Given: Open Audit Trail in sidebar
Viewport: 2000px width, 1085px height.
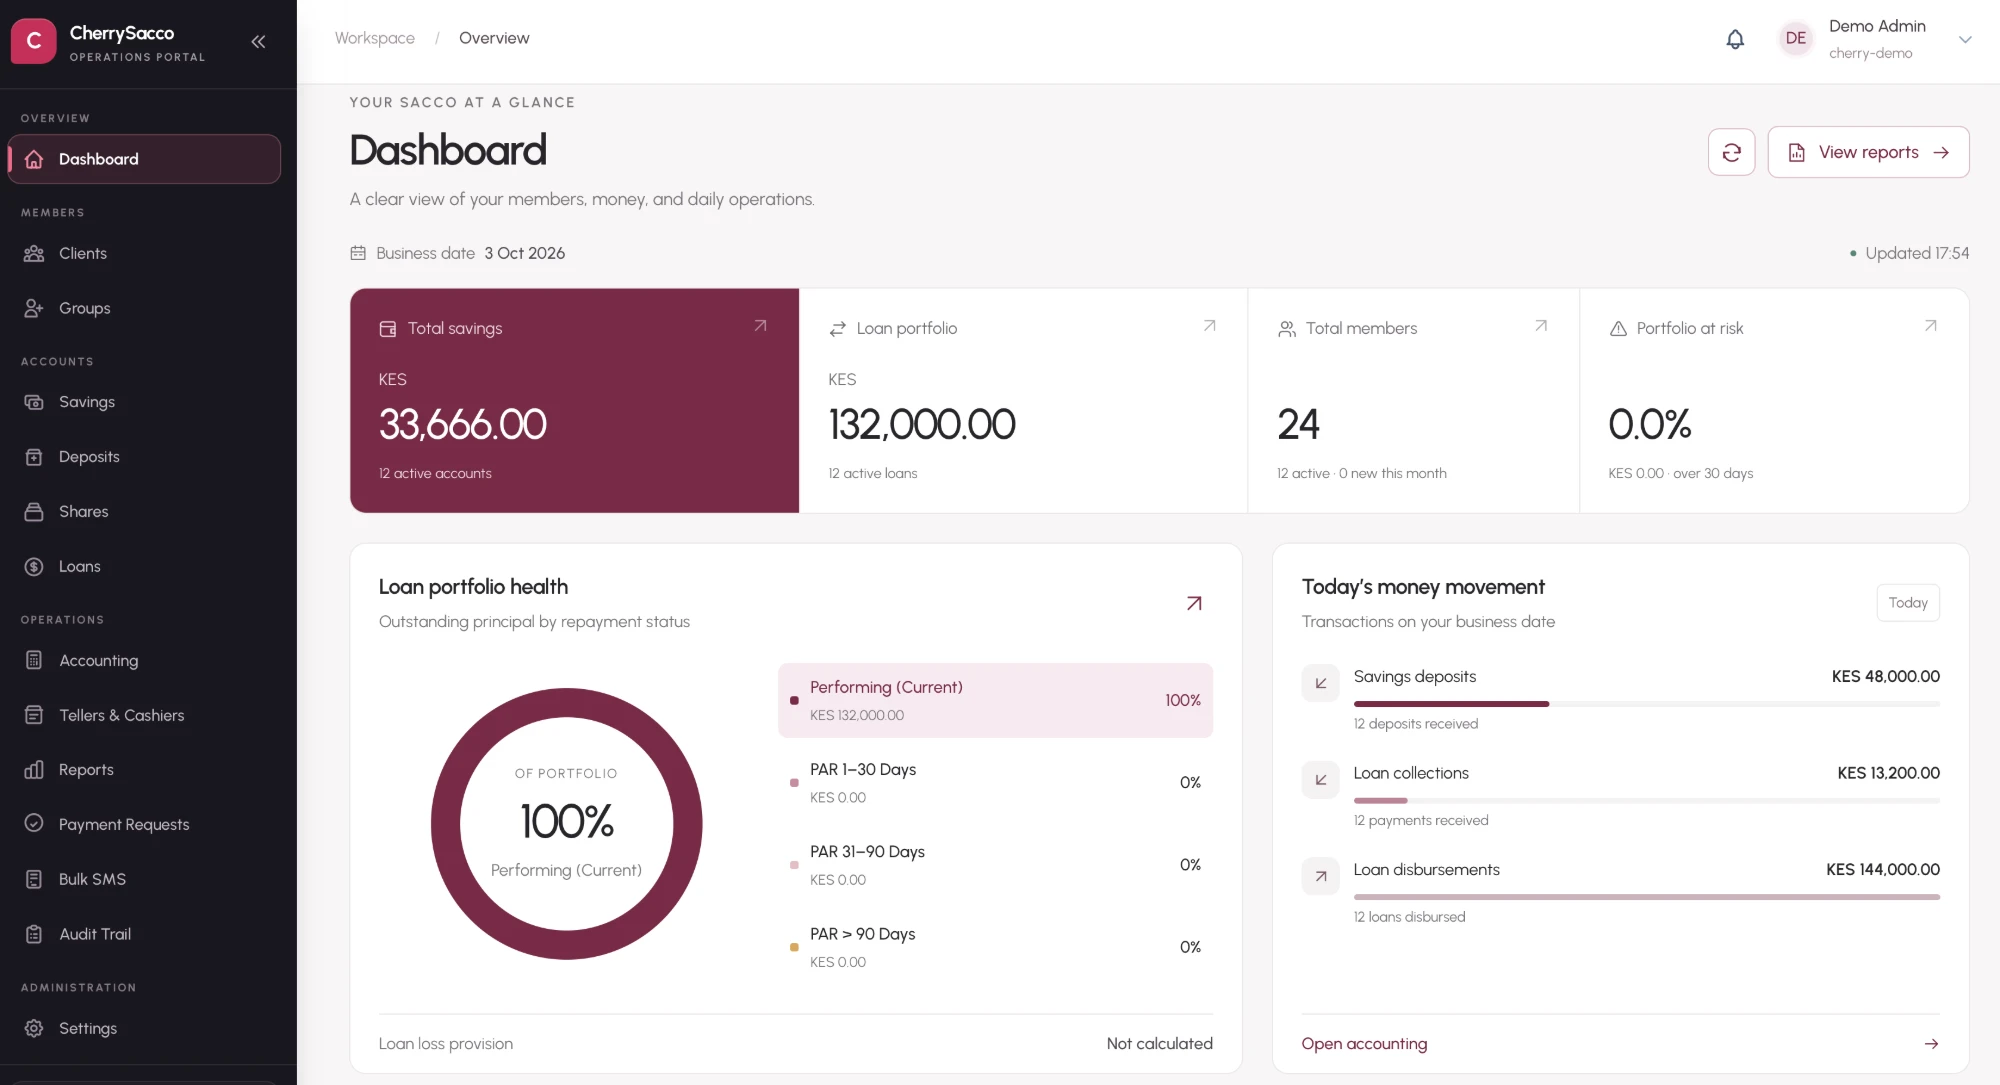Looking at the screenshot, I should [144, 934].
